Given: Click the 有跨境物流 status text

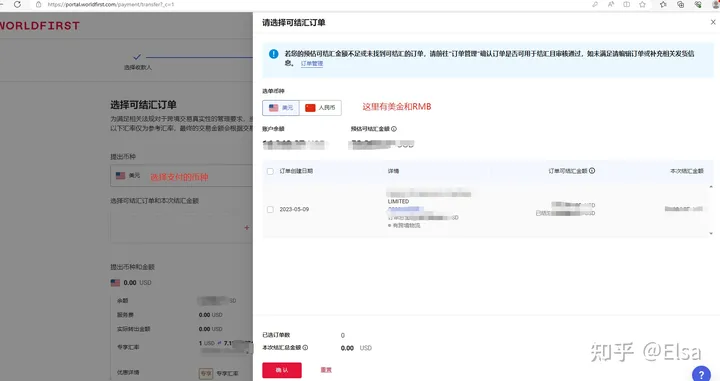Looking at the screenshot, I should point(406,225).
